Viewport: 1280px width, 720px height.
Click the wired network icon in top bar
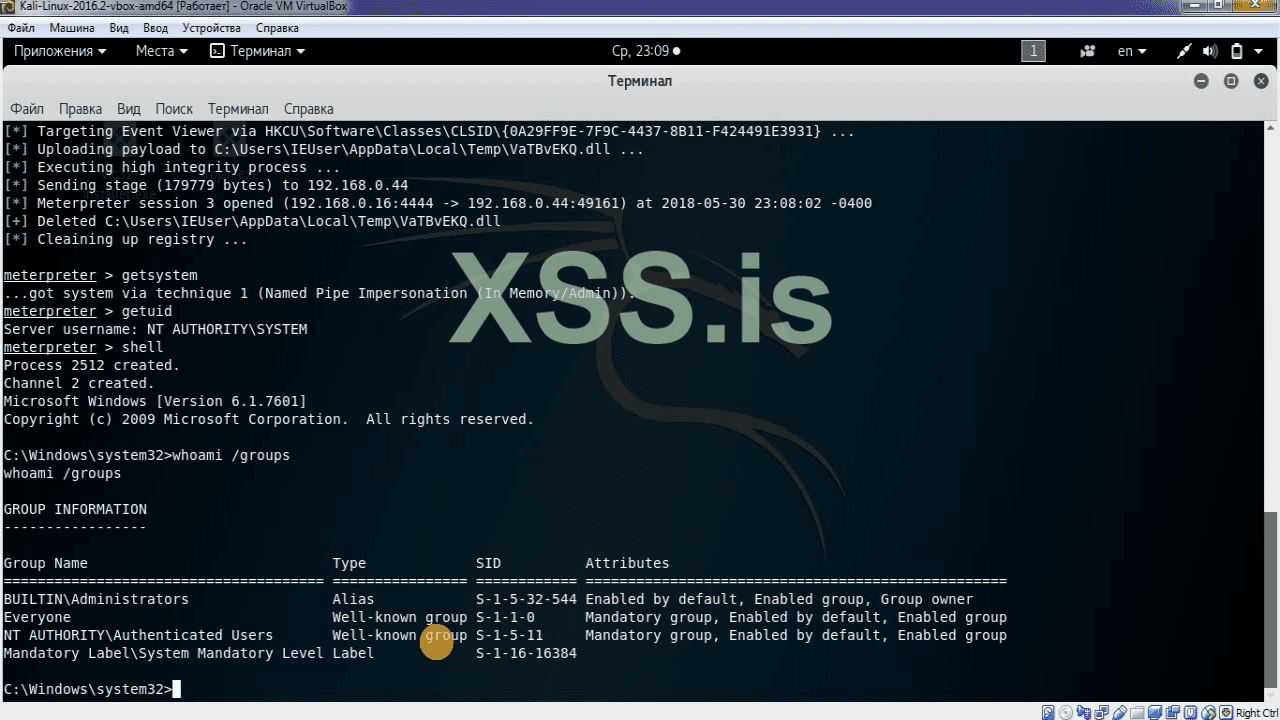(x=1185, y=51)
